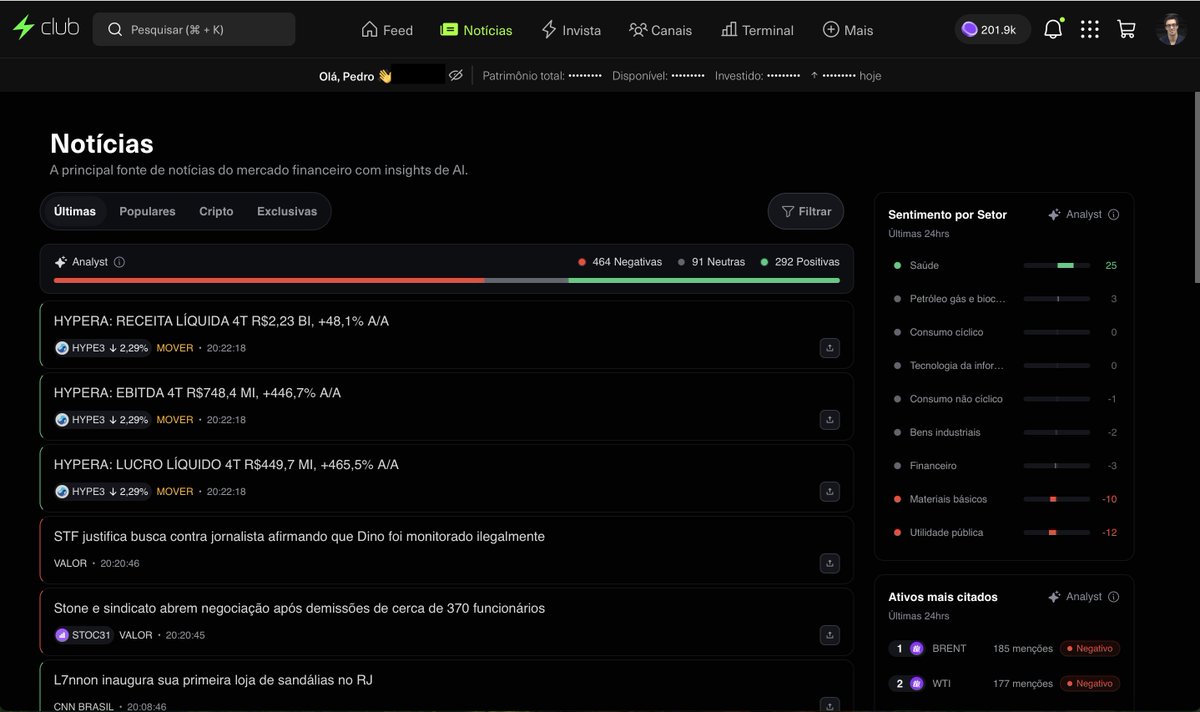The height and width of the screenshot is (712, 1200).
Task: Select the Financeiro sector row
Action: 1005,465
